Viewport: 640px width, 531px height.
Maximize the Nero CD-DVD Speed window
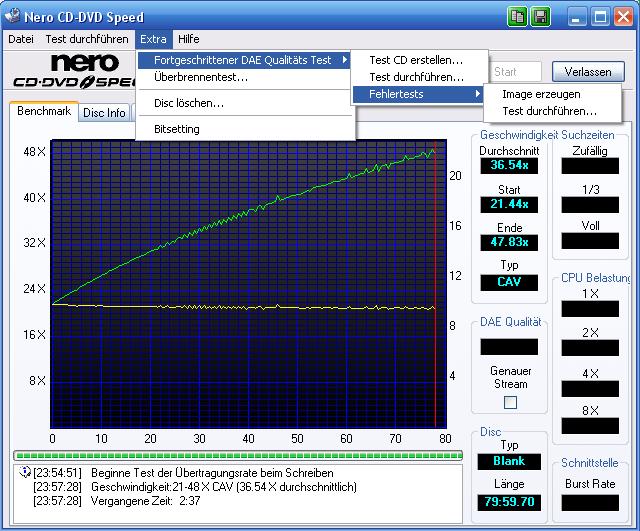pyautogui.click(x=600, y=17)
